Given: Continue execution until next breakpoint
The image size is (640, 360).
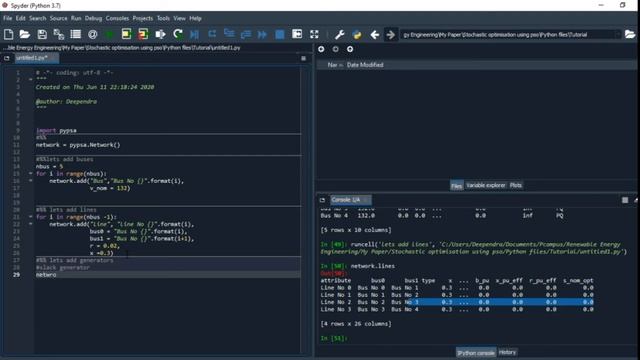Looking at the screenshot, I should (262, 35).
